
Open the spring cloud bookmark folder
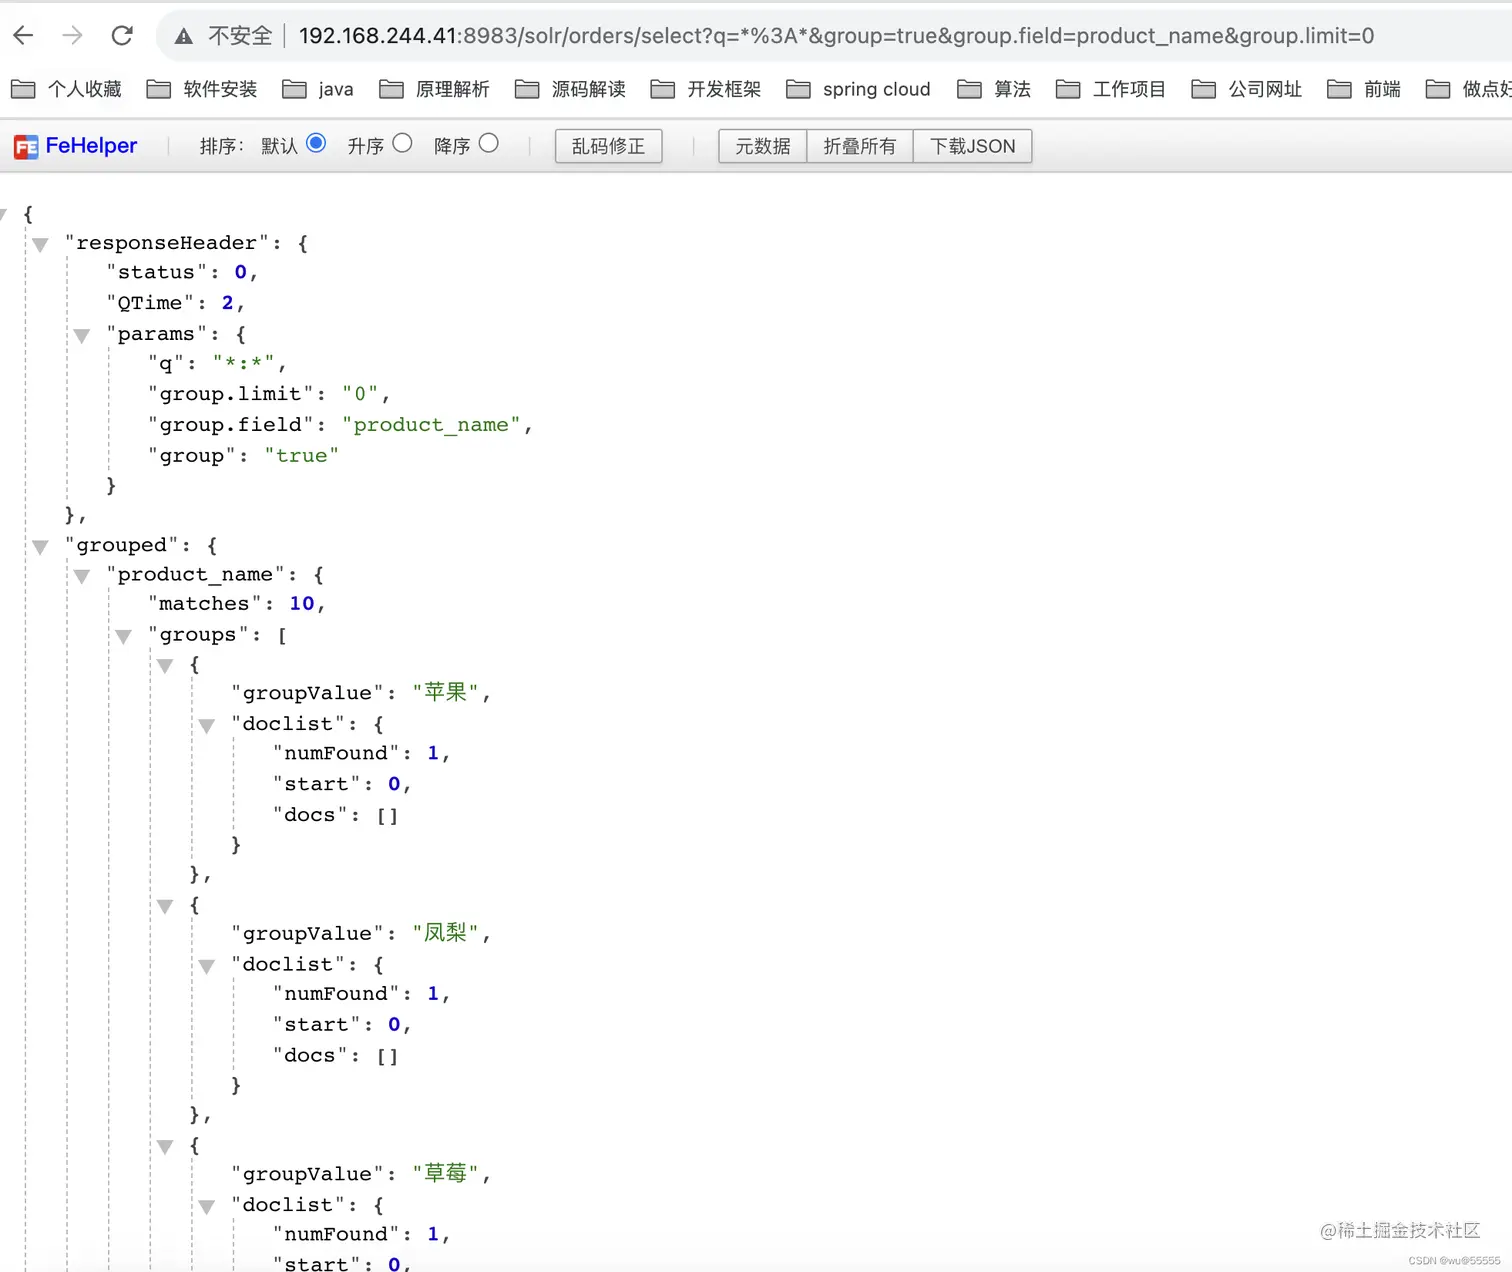click(x=858, y=89)
